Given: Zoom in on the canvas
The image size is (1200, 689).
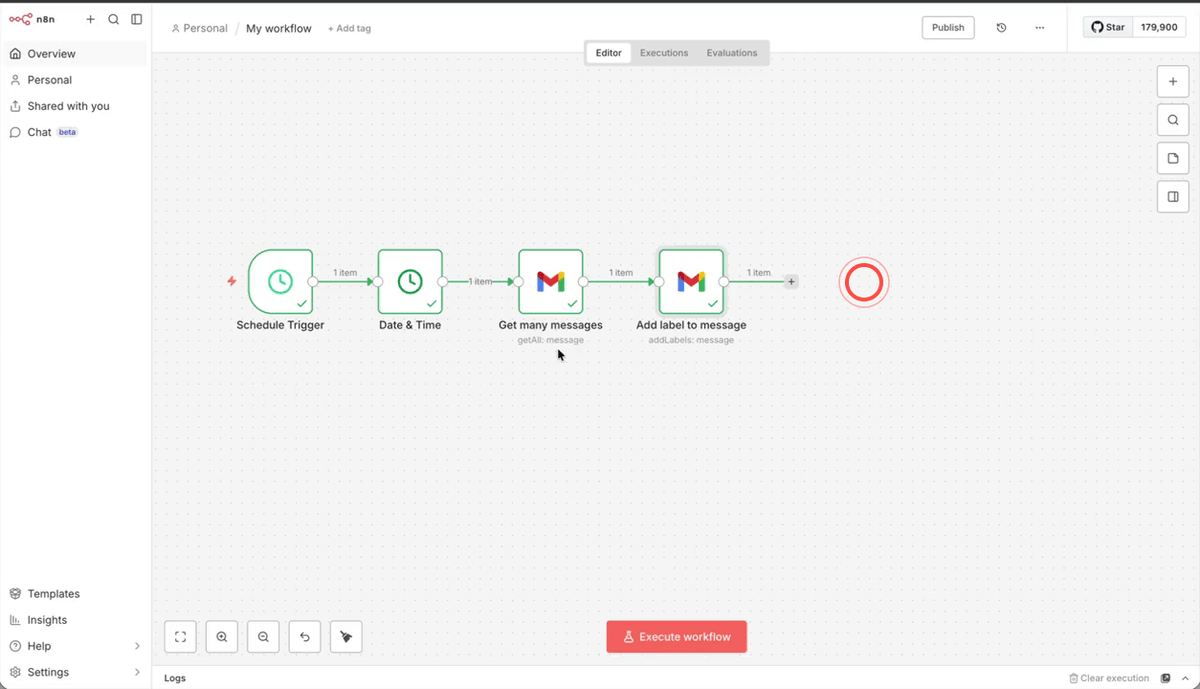Looking at the screenshot, I should point(222,637).
